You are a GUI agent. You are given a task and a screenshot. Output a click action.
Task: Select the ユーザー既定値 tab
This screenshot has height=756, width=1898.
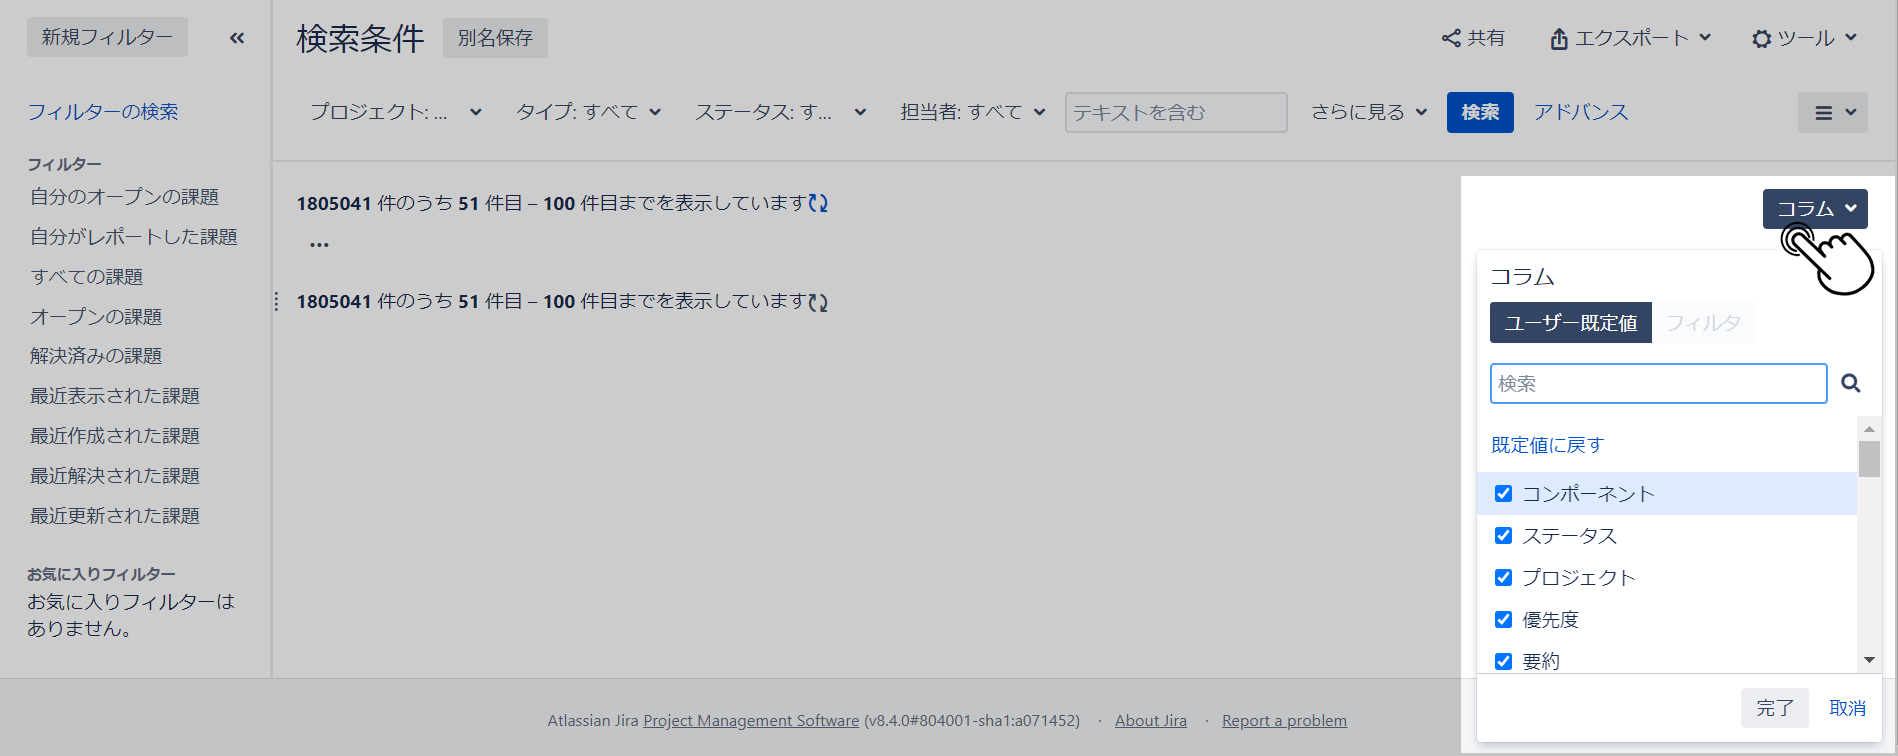(x=1570, y=323)
